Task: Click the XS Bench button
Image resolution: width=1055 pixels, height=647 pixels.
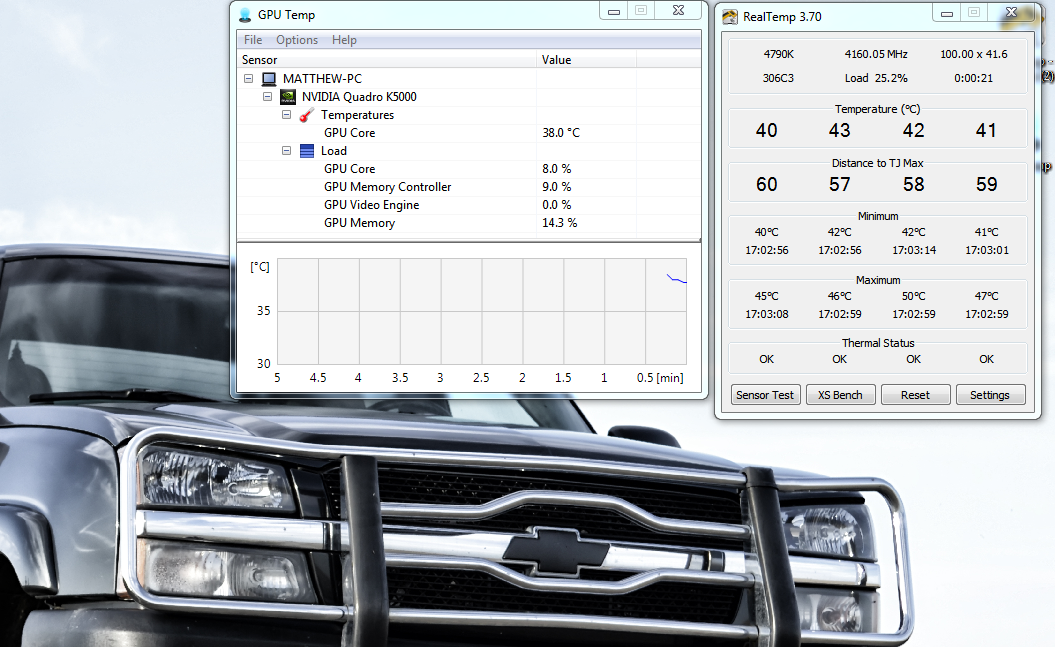Action: 840,395
